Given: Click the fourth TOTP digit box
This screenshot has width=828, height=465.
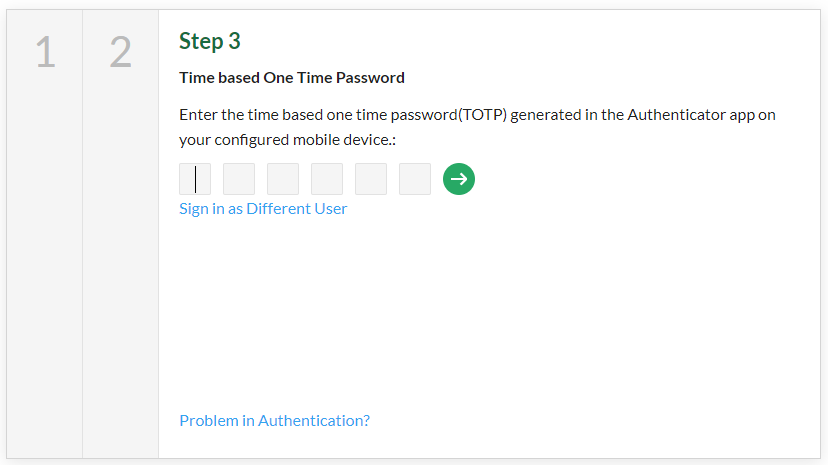Looking at the screenshot, I should pos(327,179).
